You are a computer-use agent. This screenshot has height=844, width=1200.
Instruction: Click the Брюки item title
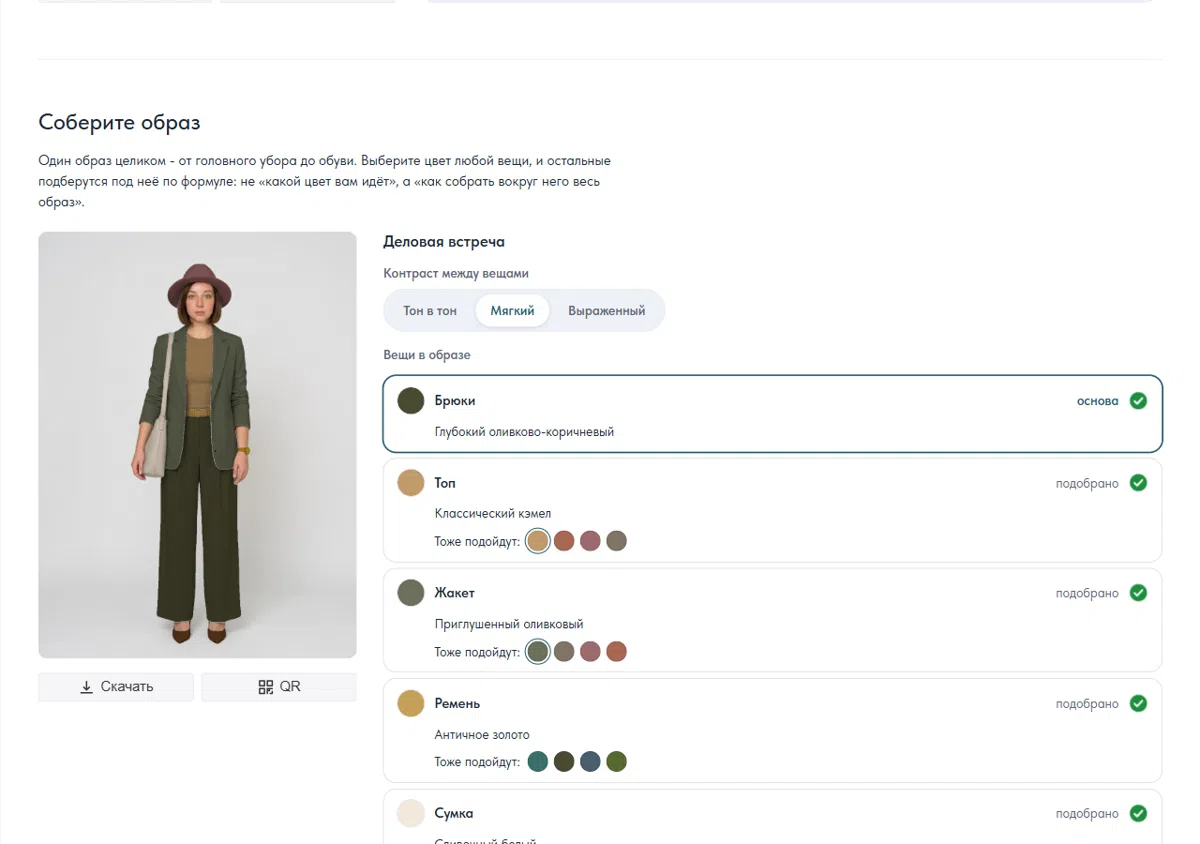(x=455, y=401)
